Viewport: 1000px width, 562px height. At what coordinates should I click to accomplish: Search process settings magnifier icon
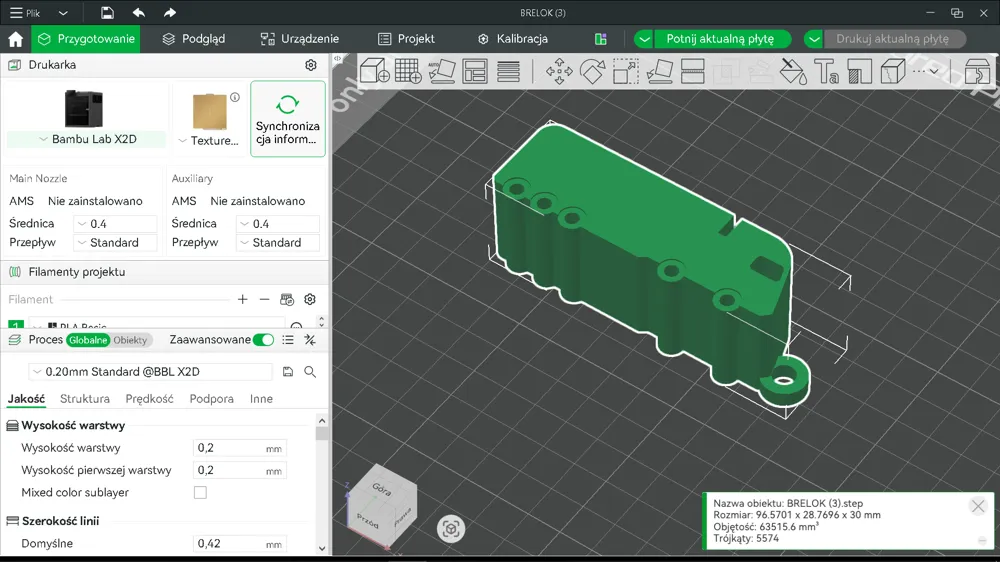tap(310, 371)
